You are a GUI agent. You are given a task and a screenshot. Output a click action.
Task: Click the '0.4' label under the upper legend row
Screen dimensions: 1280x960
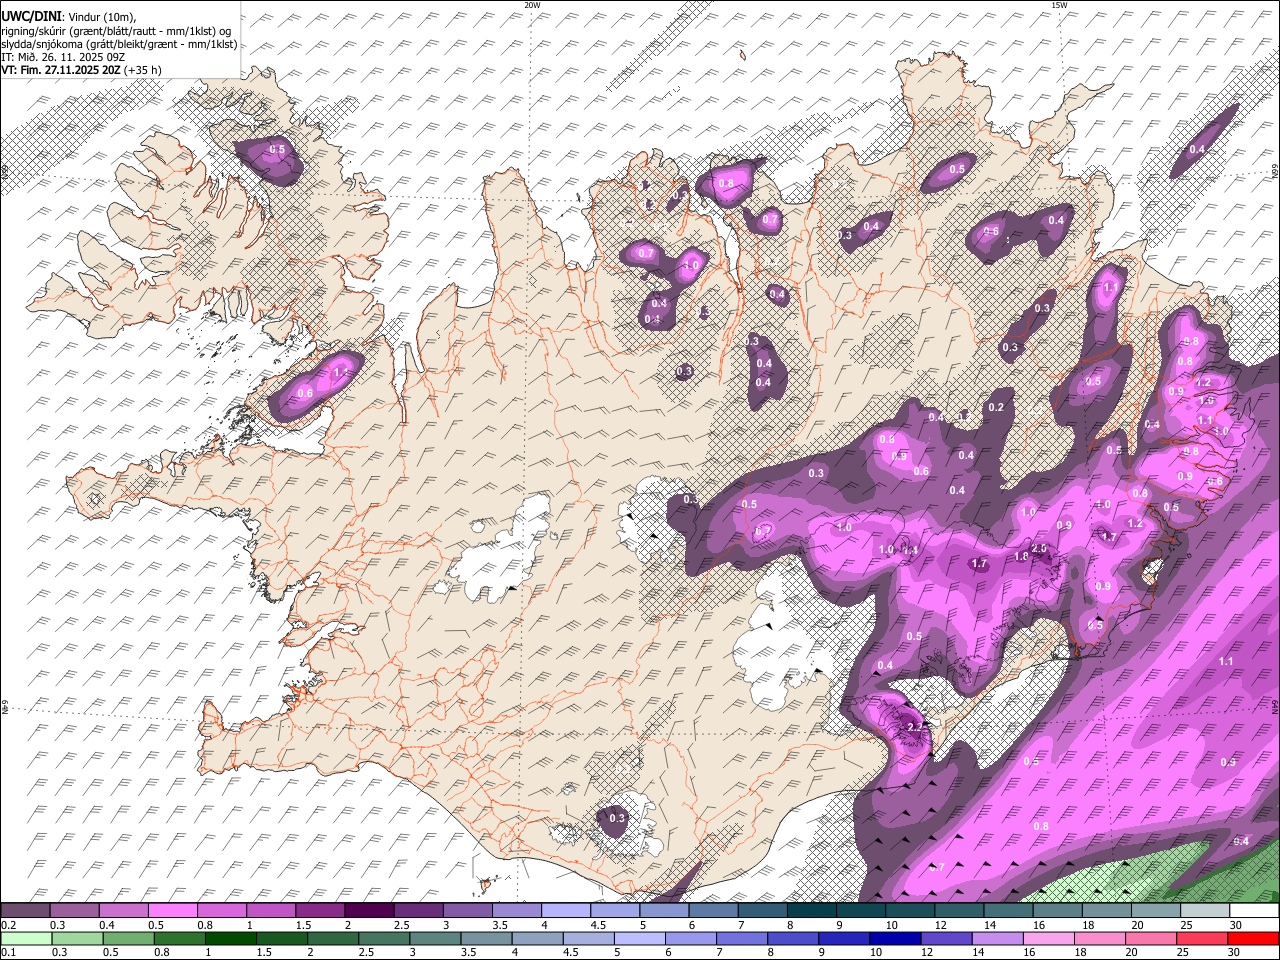coord(107,925)
